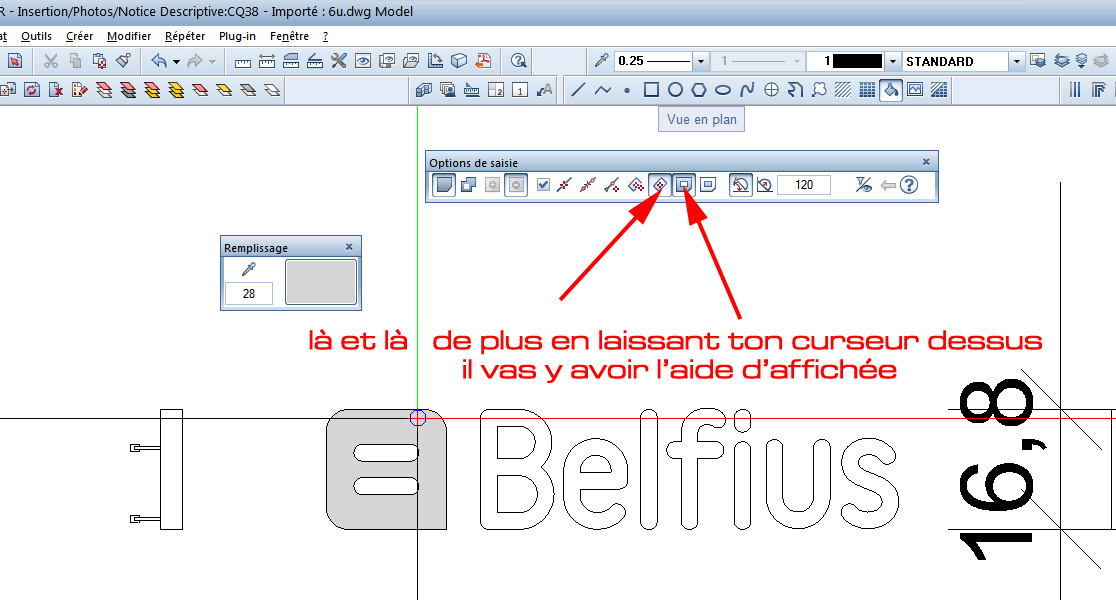Select the Spline curve tool

click(747, 90)
